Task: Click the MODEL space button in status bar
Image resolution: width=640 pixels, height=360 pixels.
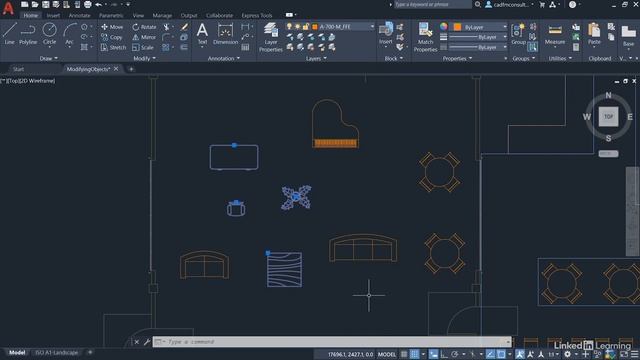Action: pyautogui.click(x=387, y=354)
